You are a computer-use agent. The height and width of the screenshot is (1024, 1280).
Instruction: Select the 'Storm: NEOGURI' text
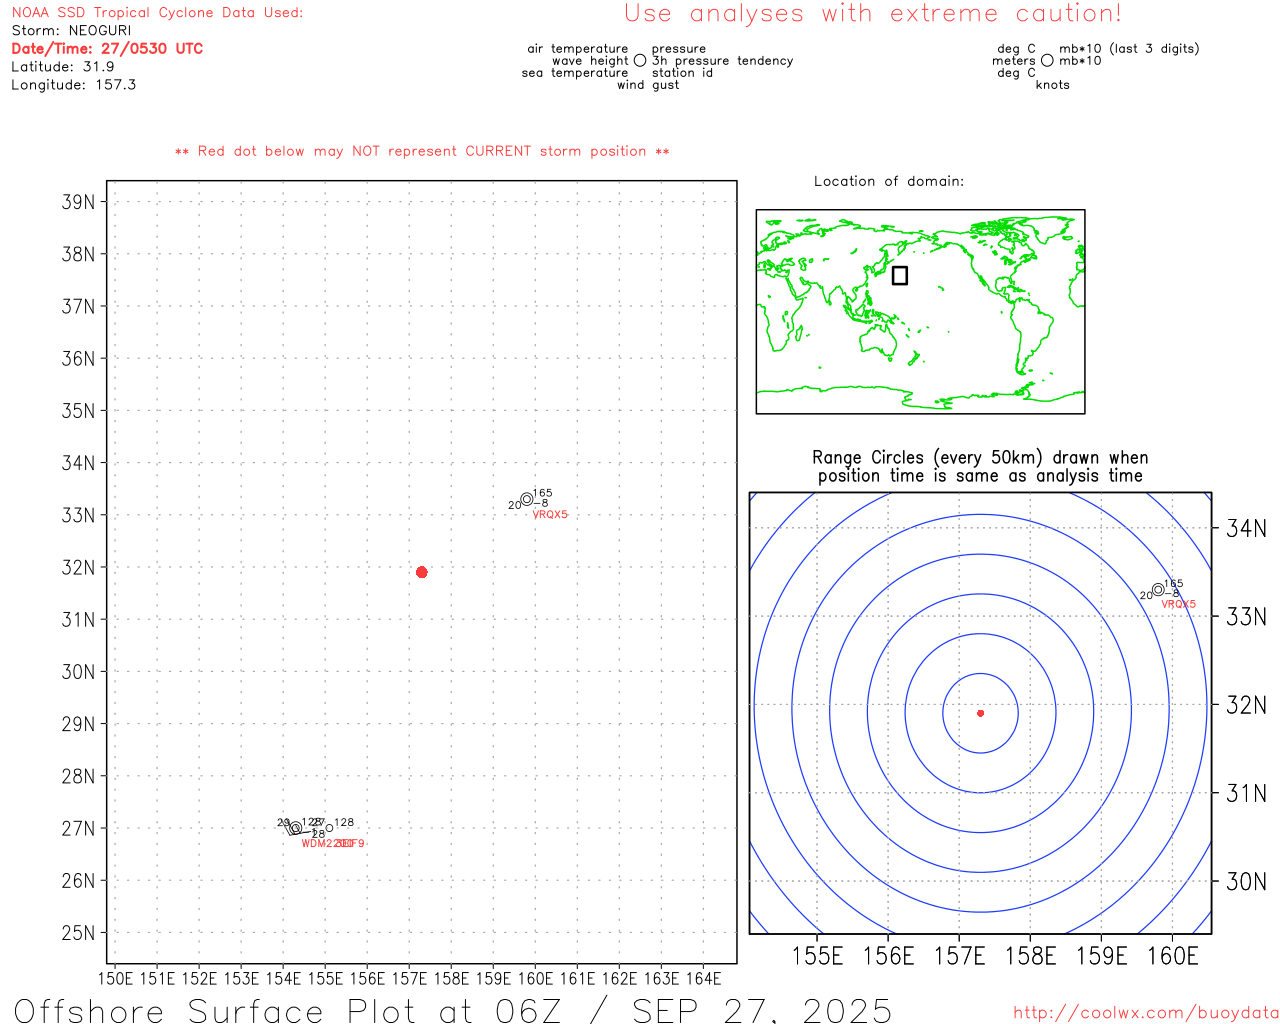(71, 31)
